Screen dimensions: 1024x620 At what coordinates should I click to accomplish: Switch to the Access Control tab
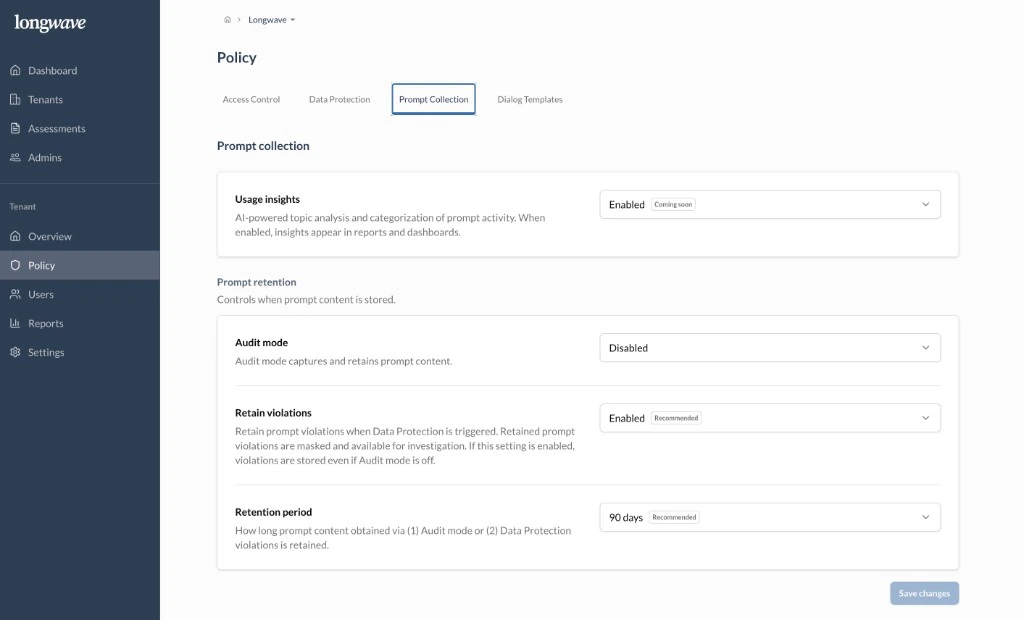(251, 99)
